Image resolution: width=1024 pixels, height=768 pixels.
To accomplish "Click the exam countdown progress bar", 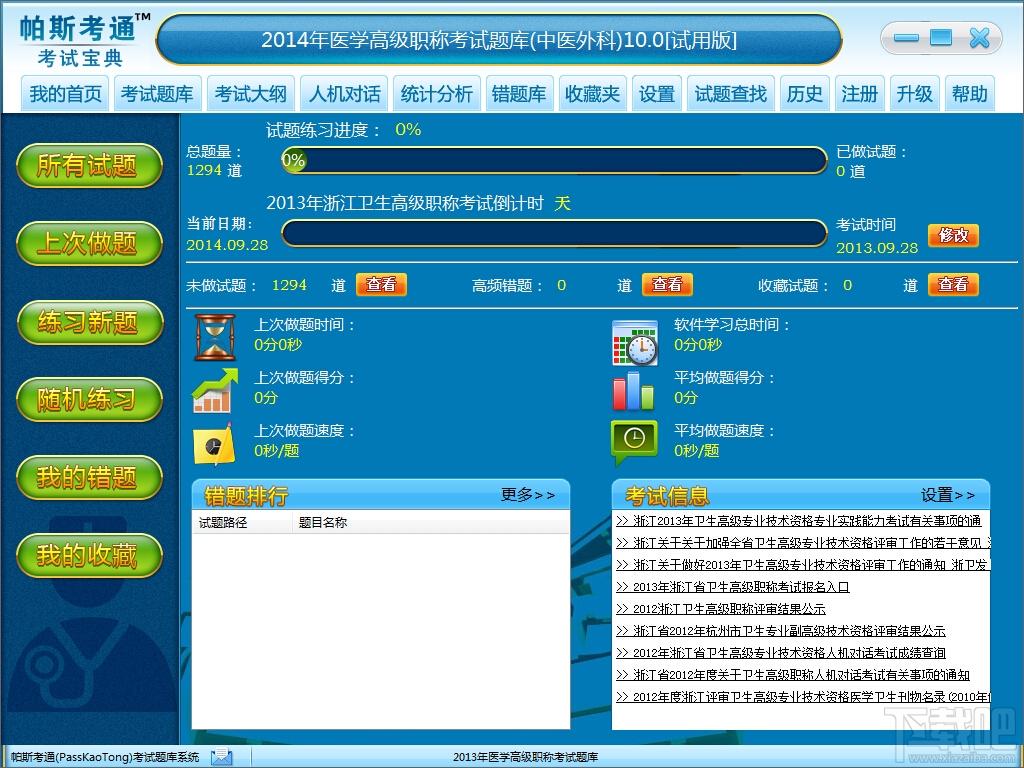I will [x=554, y=234].
